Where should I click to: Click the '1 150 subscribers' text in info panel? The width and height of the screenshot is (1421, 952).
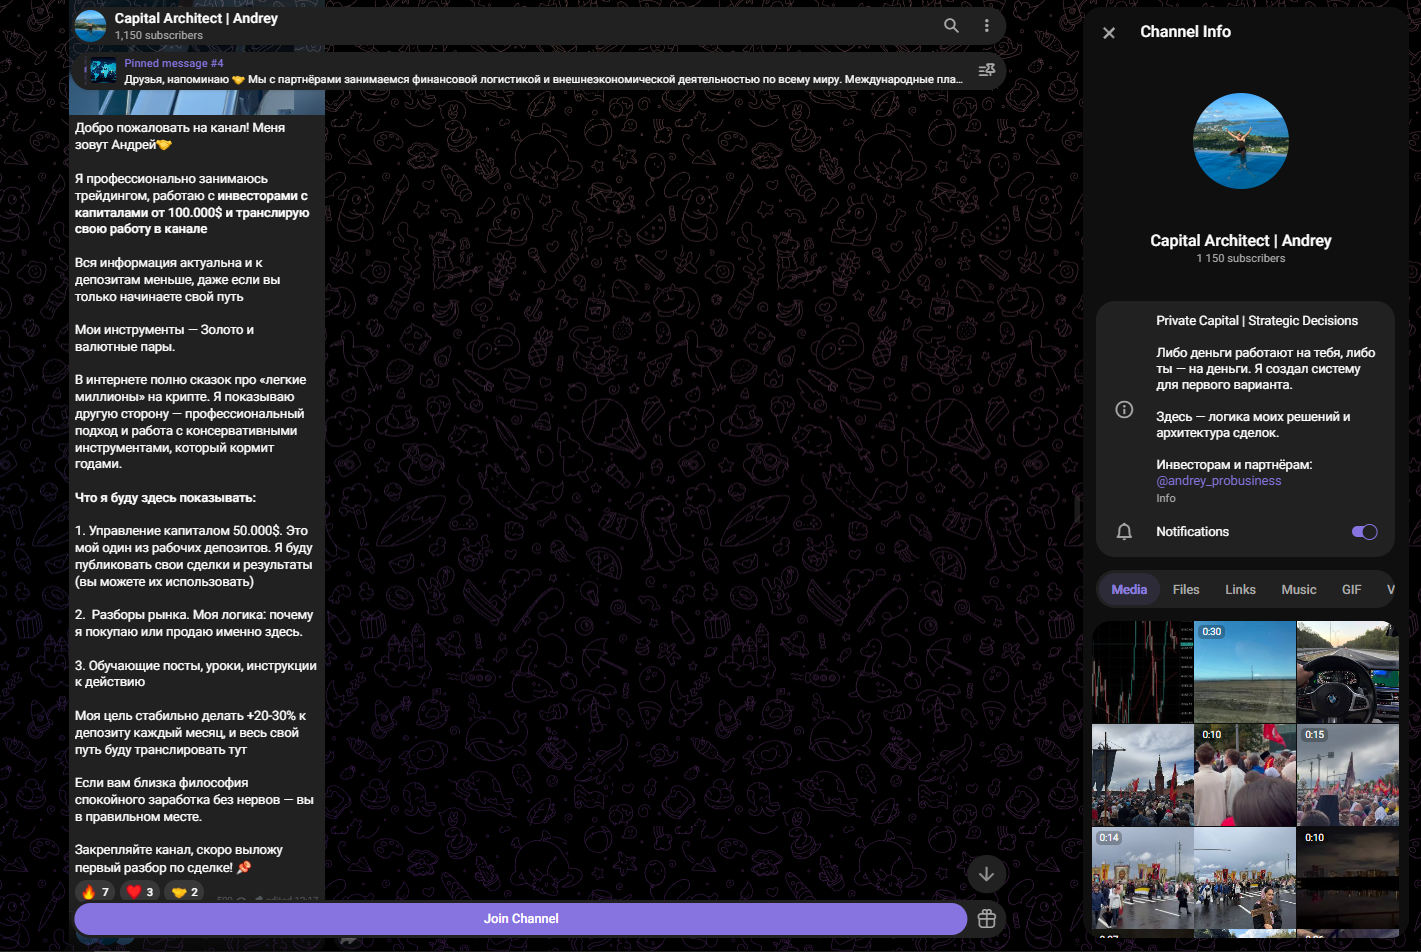1240,258
